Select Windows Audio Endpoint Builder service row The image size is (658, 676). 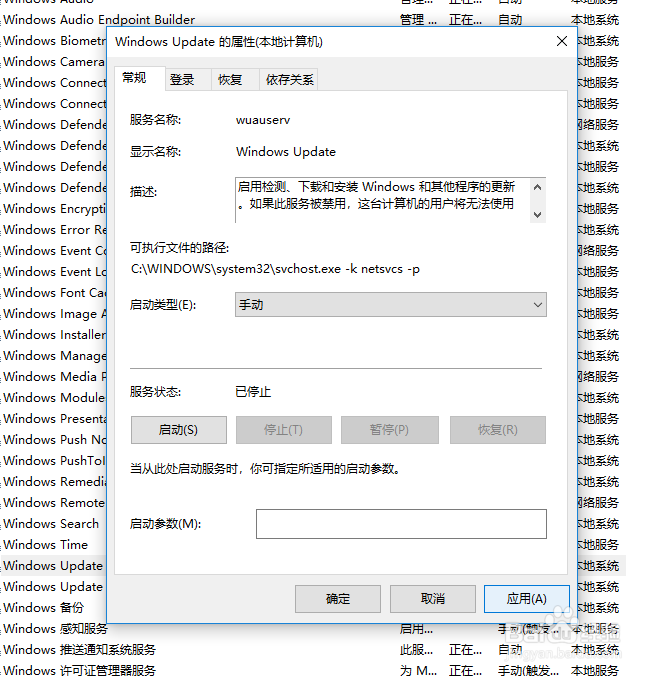point(99,20)
